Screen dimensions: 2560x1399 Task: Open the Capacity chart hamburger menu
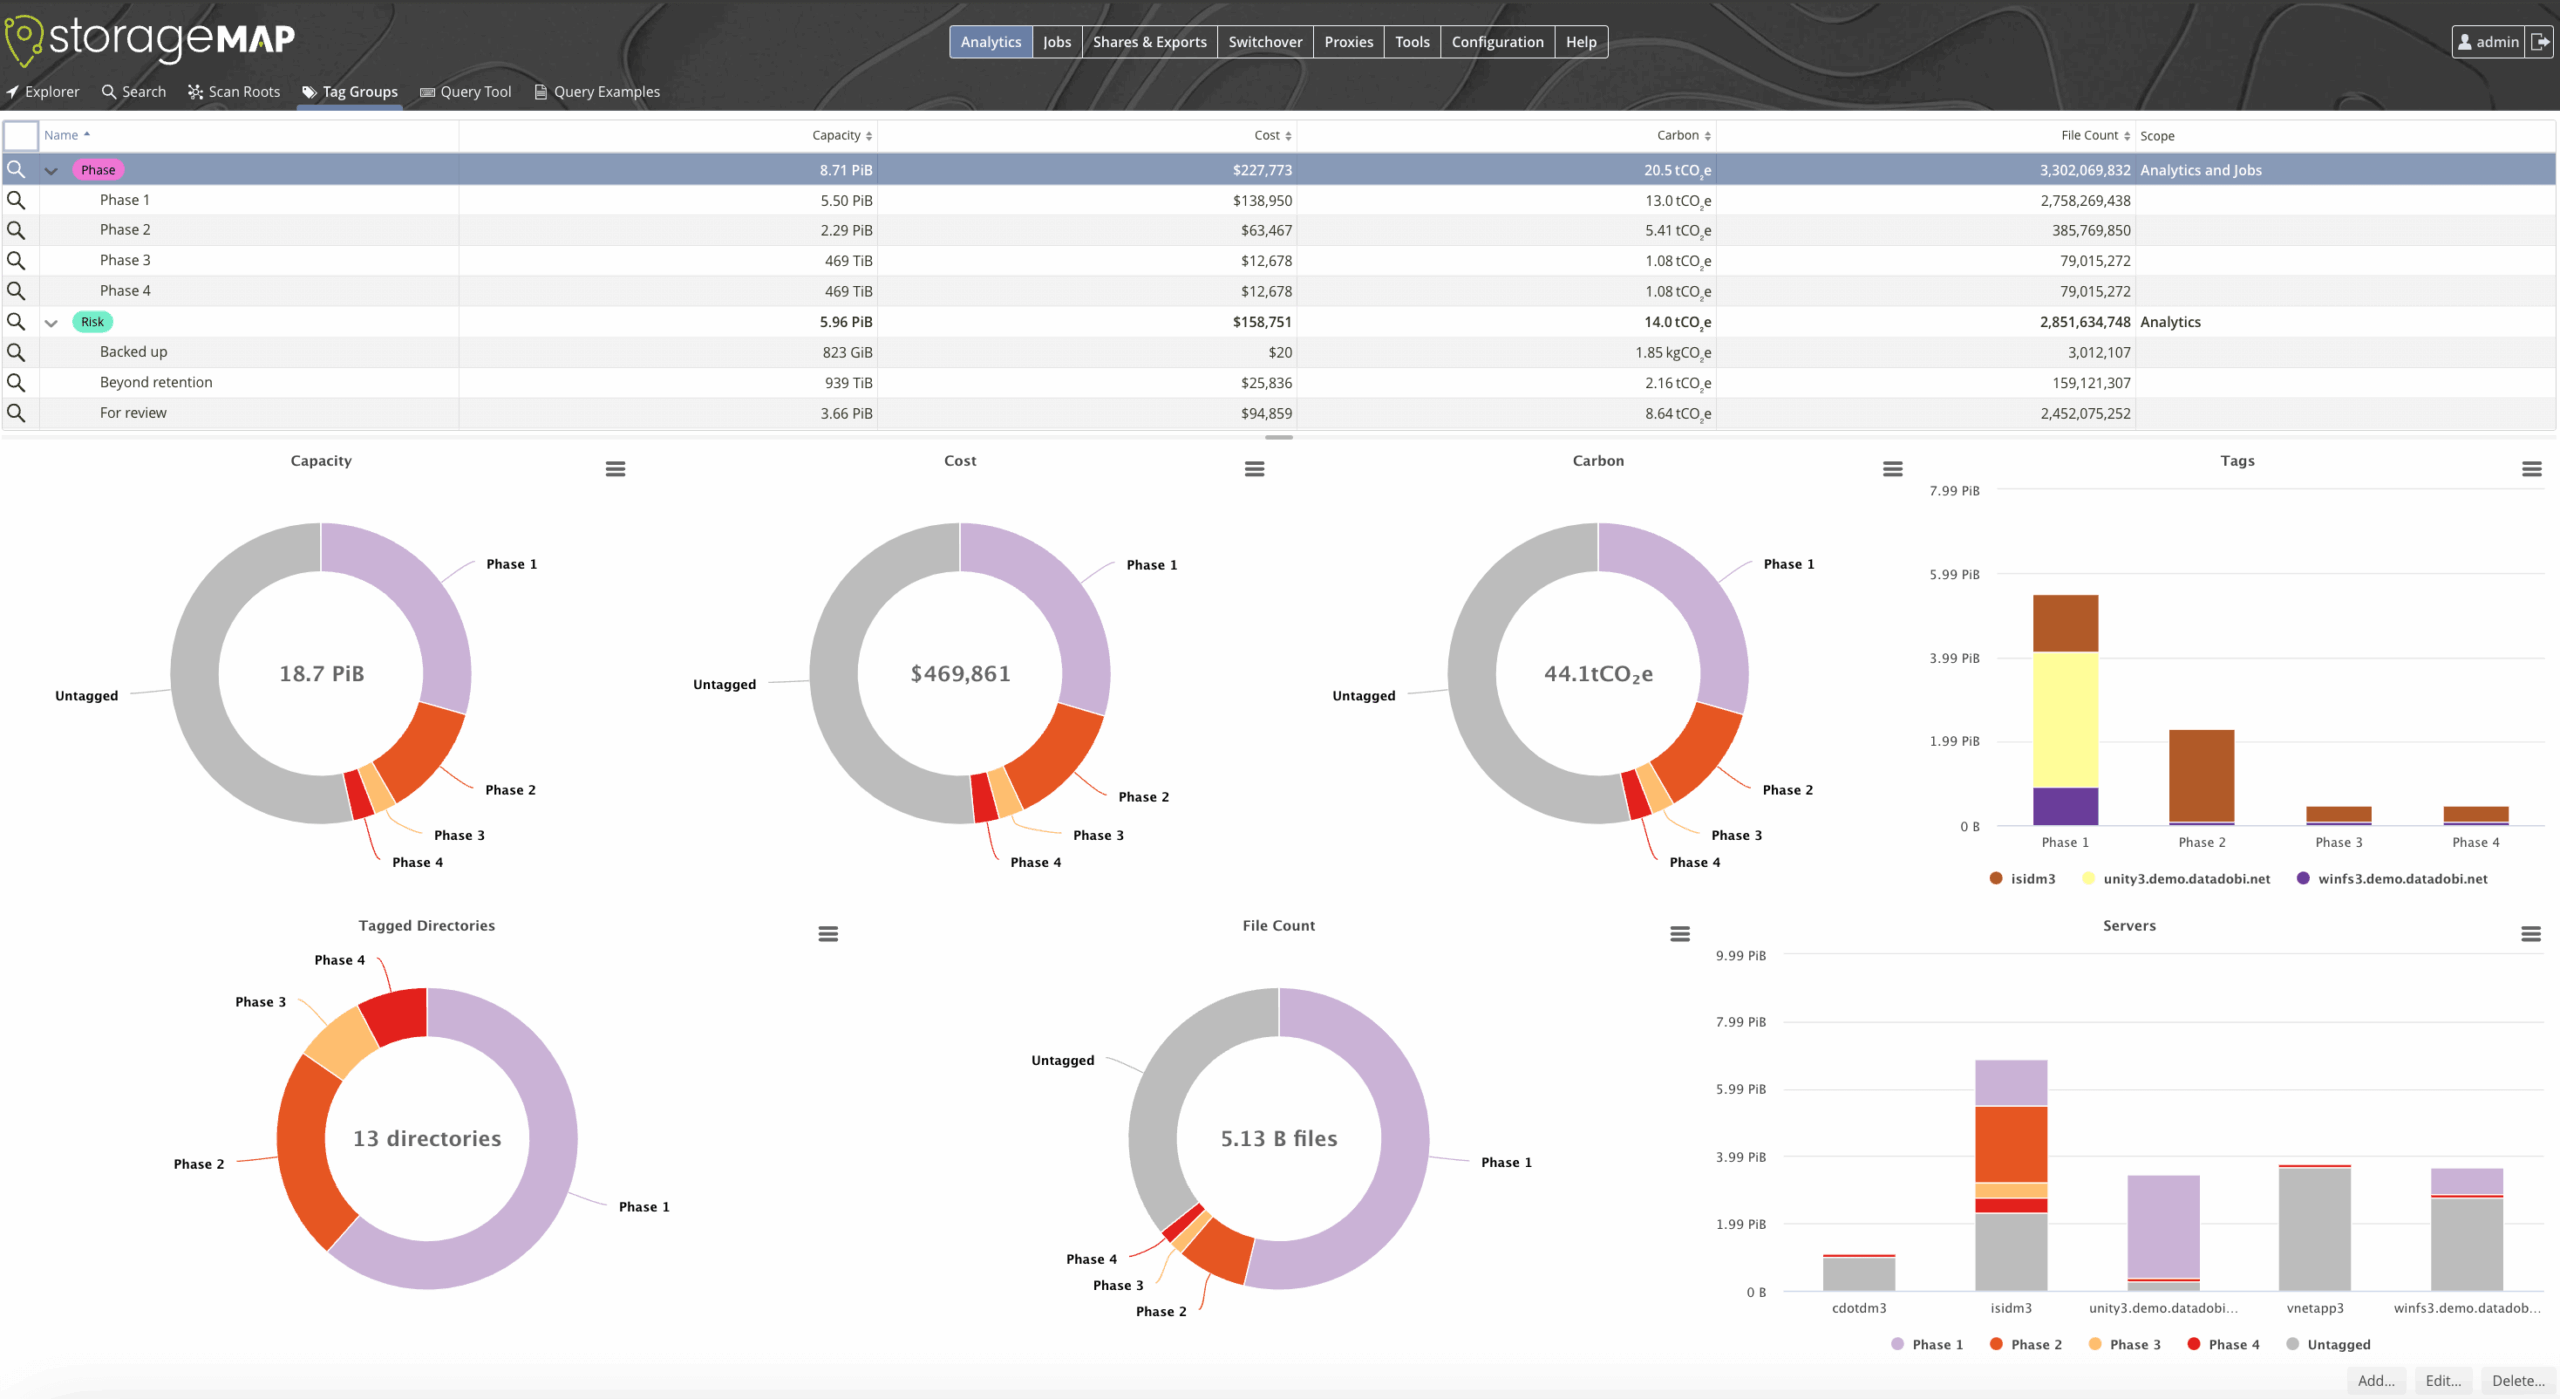(x=616, y=467)
